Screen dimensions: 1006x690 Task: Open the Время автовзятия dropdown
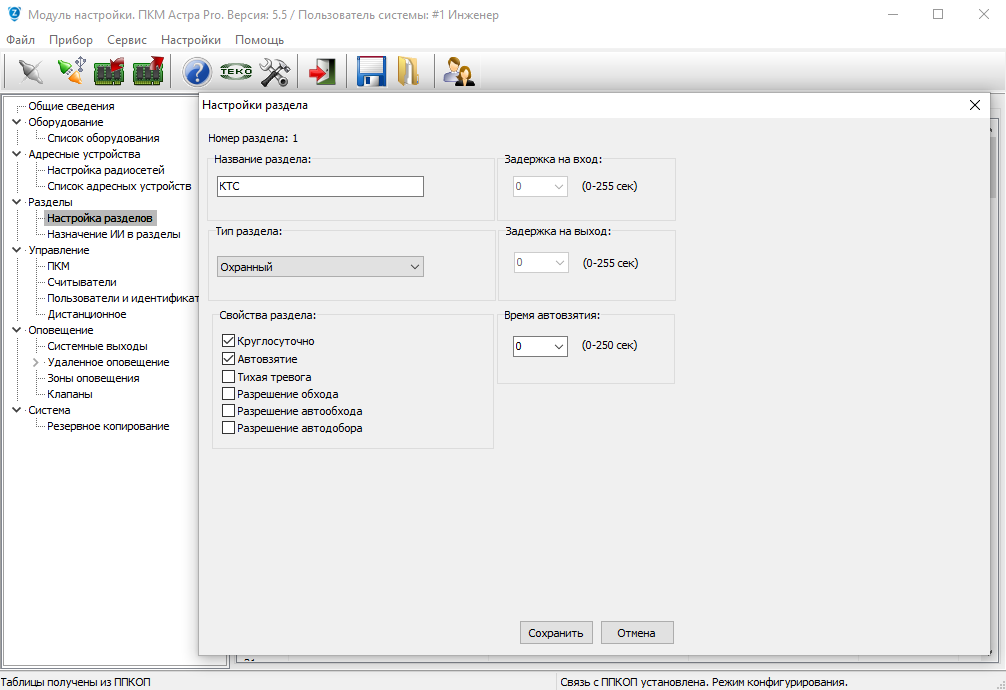pyautogui.click(x=540, y=346)
